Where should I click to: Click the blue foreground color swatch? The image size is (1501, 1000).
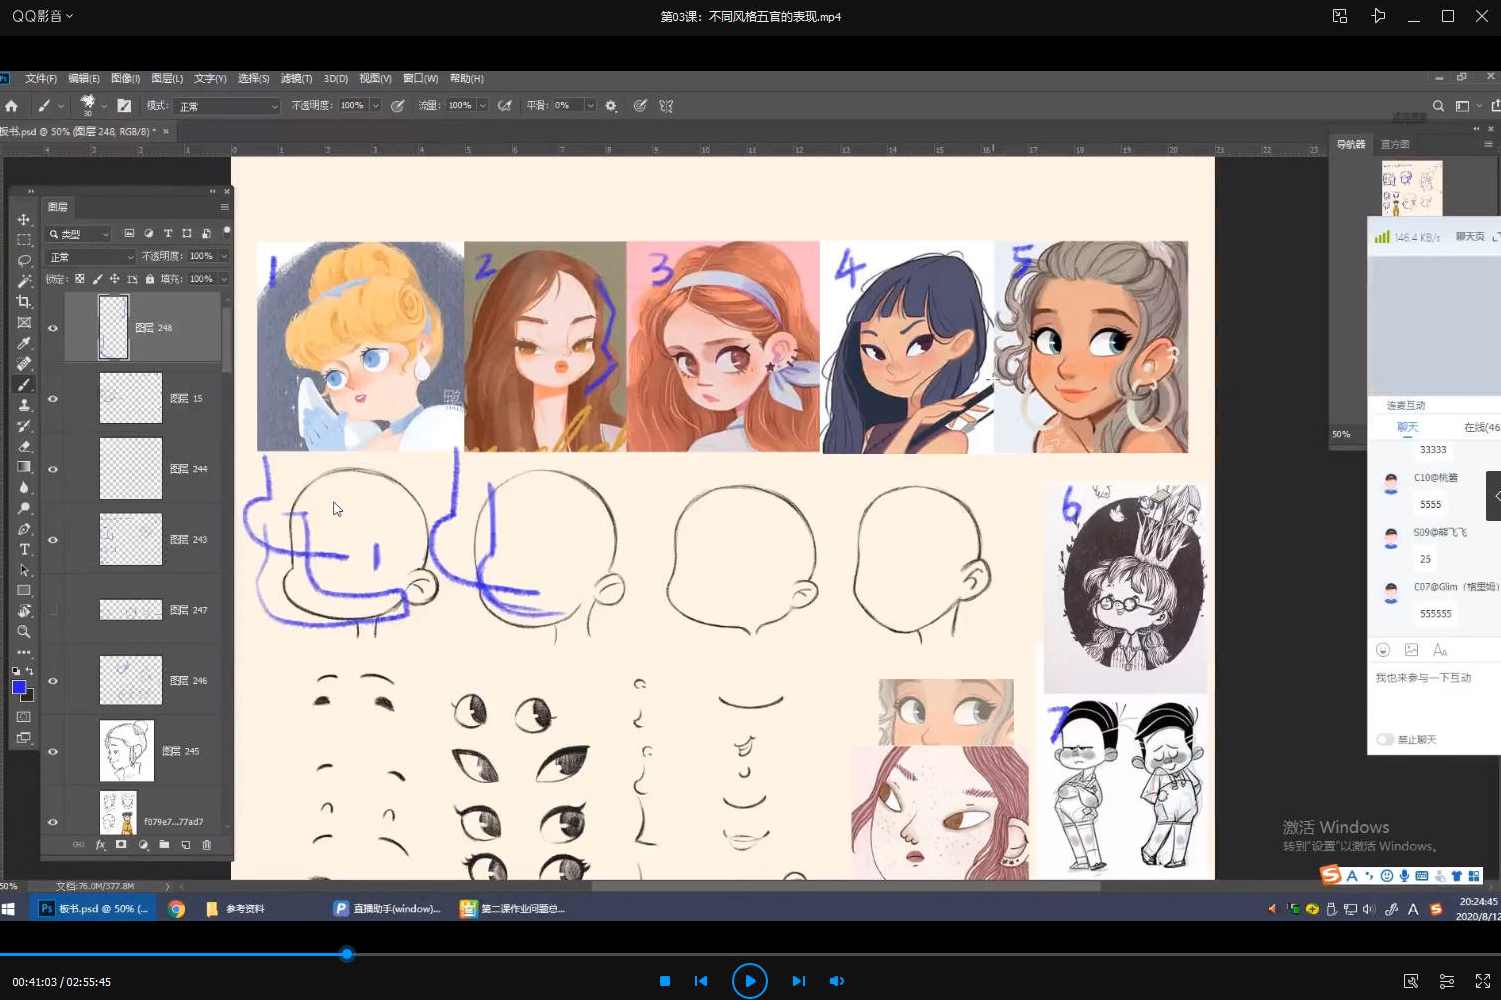(x=18, y=687)
